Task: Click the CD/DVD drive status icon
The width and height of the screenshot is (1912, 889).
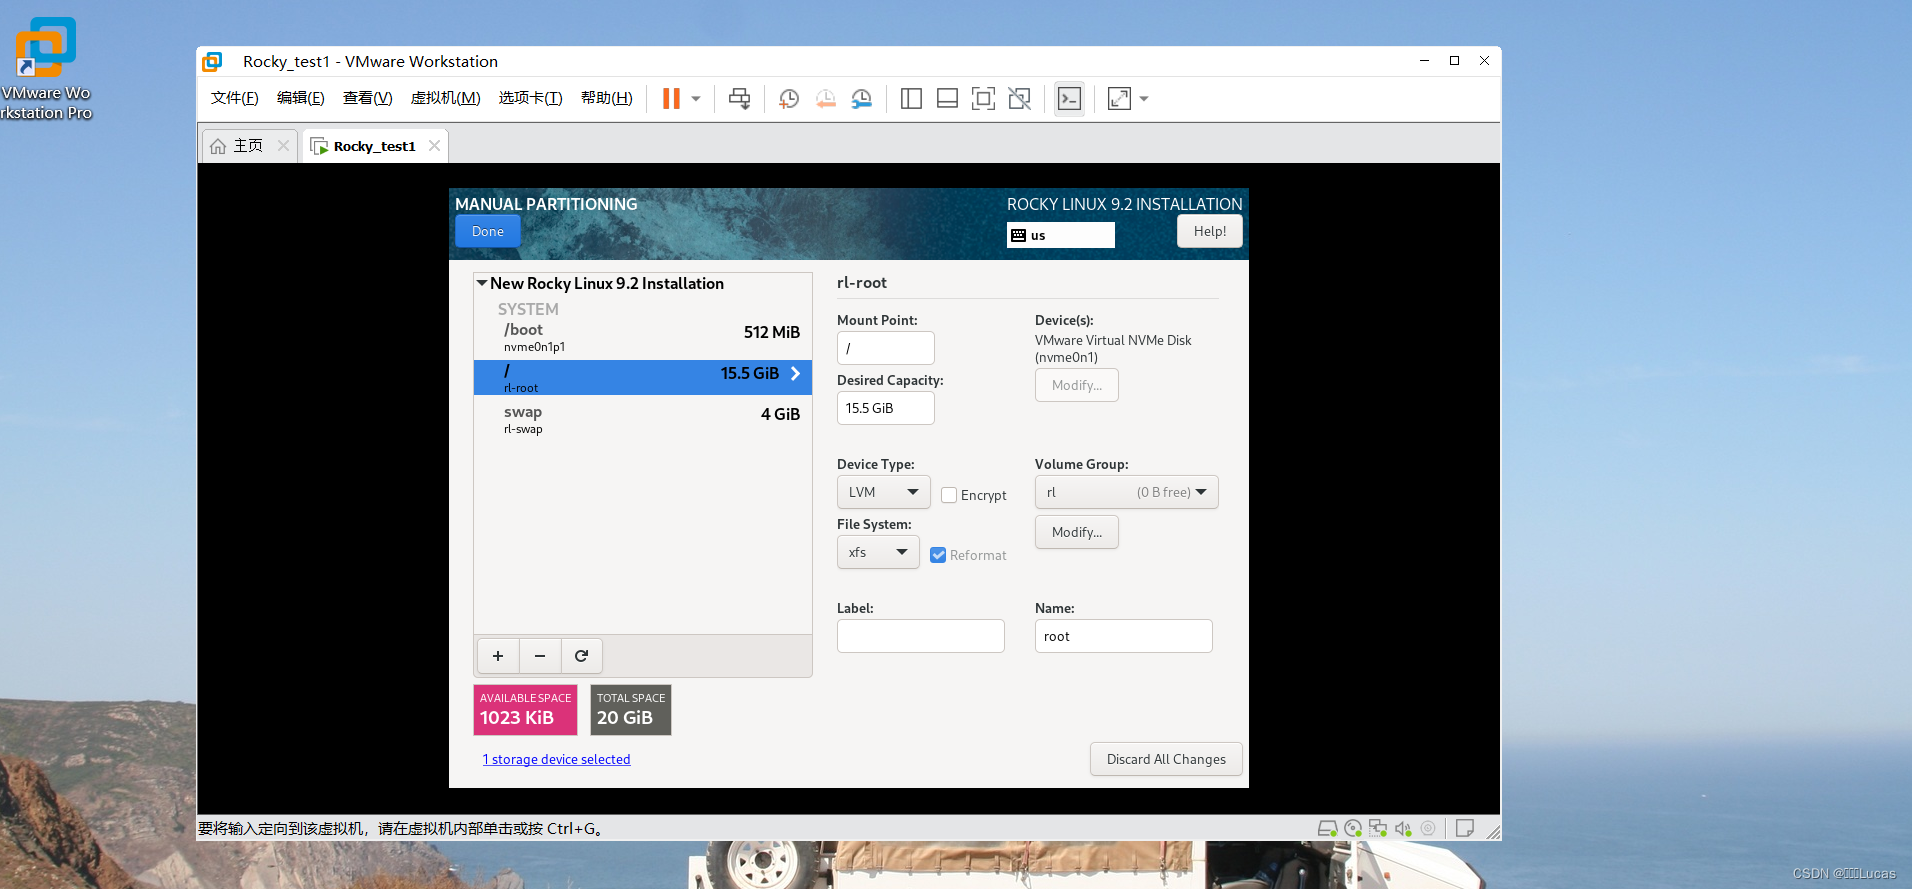Action: click(1353, 828)
